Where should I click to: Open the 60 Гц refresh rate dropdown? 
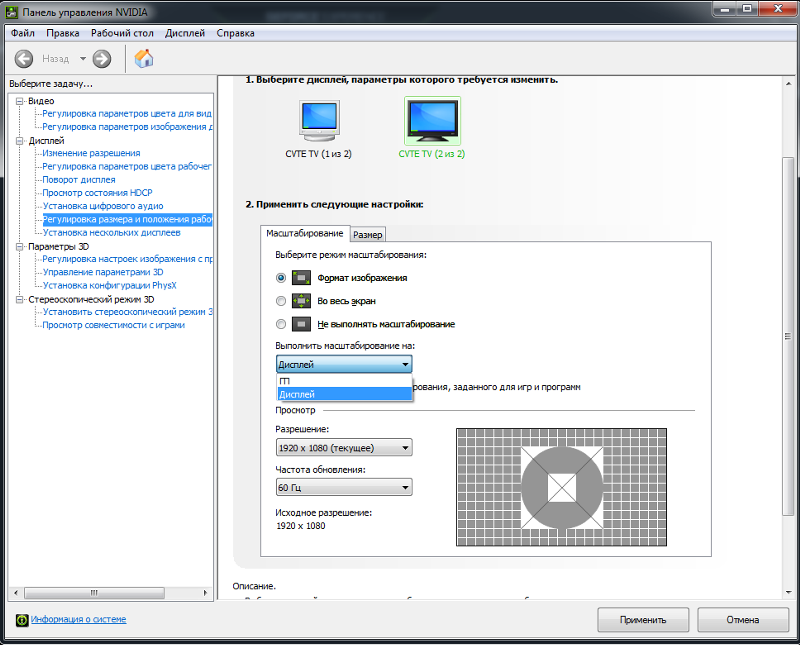coord(344,487)
